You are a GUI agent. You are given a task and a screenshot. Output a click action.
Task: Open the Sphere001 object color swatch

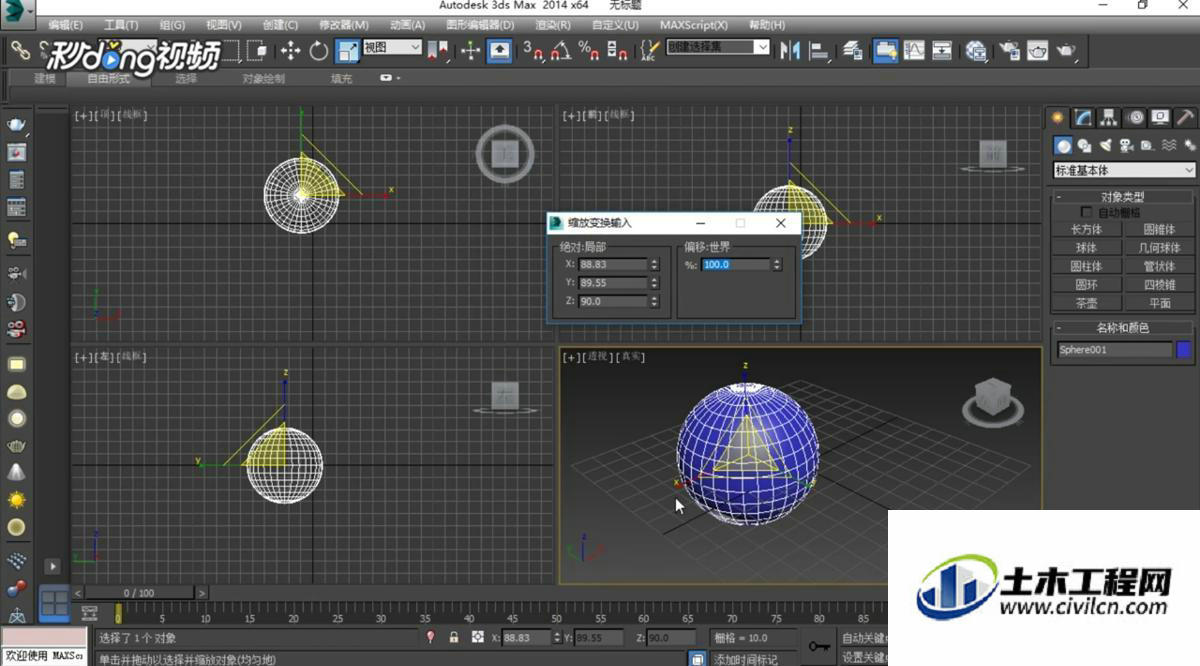[x=1184, y=350]
